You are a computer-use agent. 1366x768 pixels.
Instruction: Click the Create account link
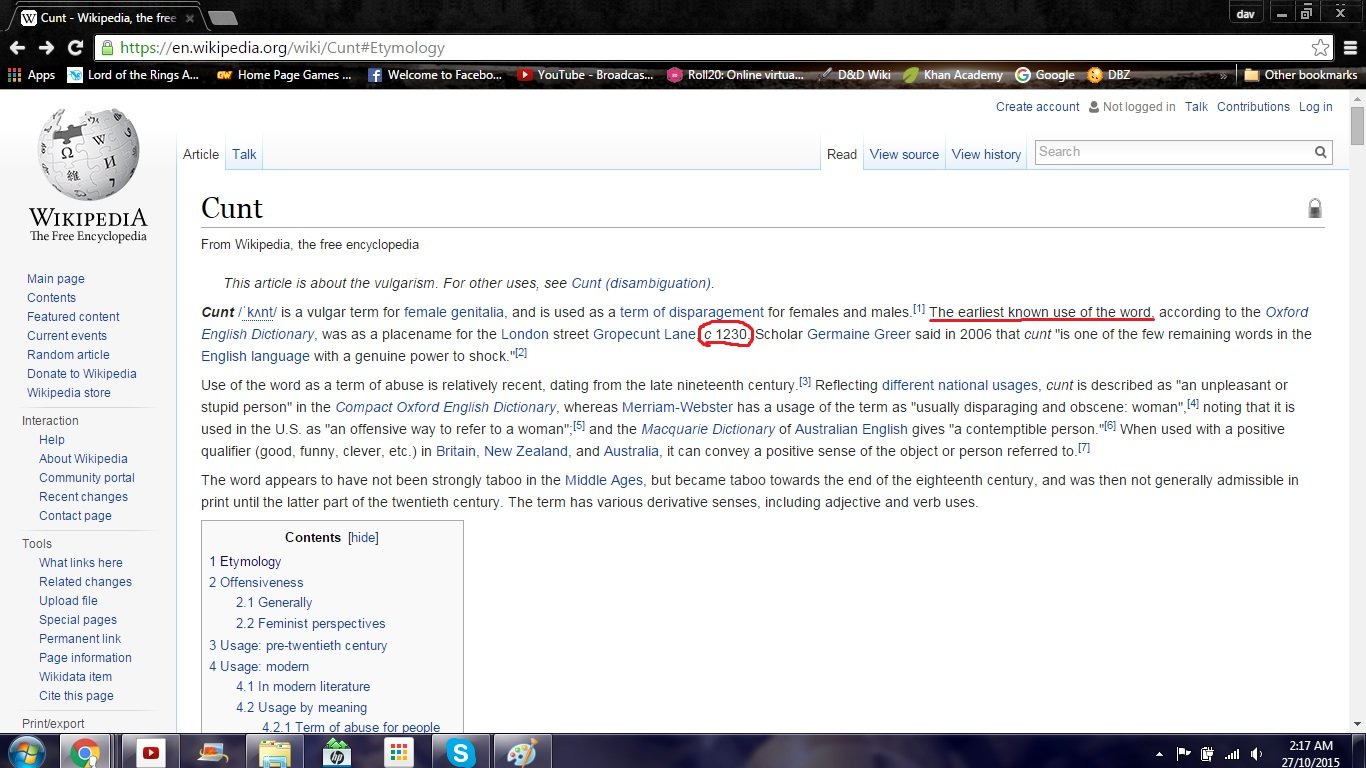coord(1037,107)
